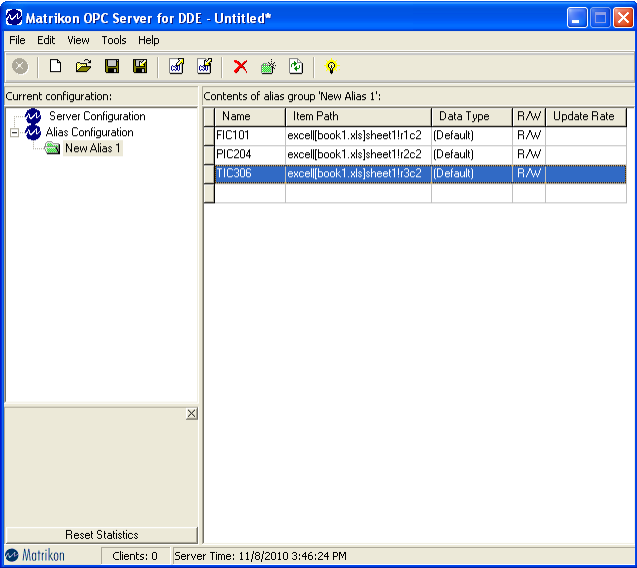Viewport: 637px width, 568px height.
Task: Click the Alias Configuration tree icon
Action: (33, 132)
